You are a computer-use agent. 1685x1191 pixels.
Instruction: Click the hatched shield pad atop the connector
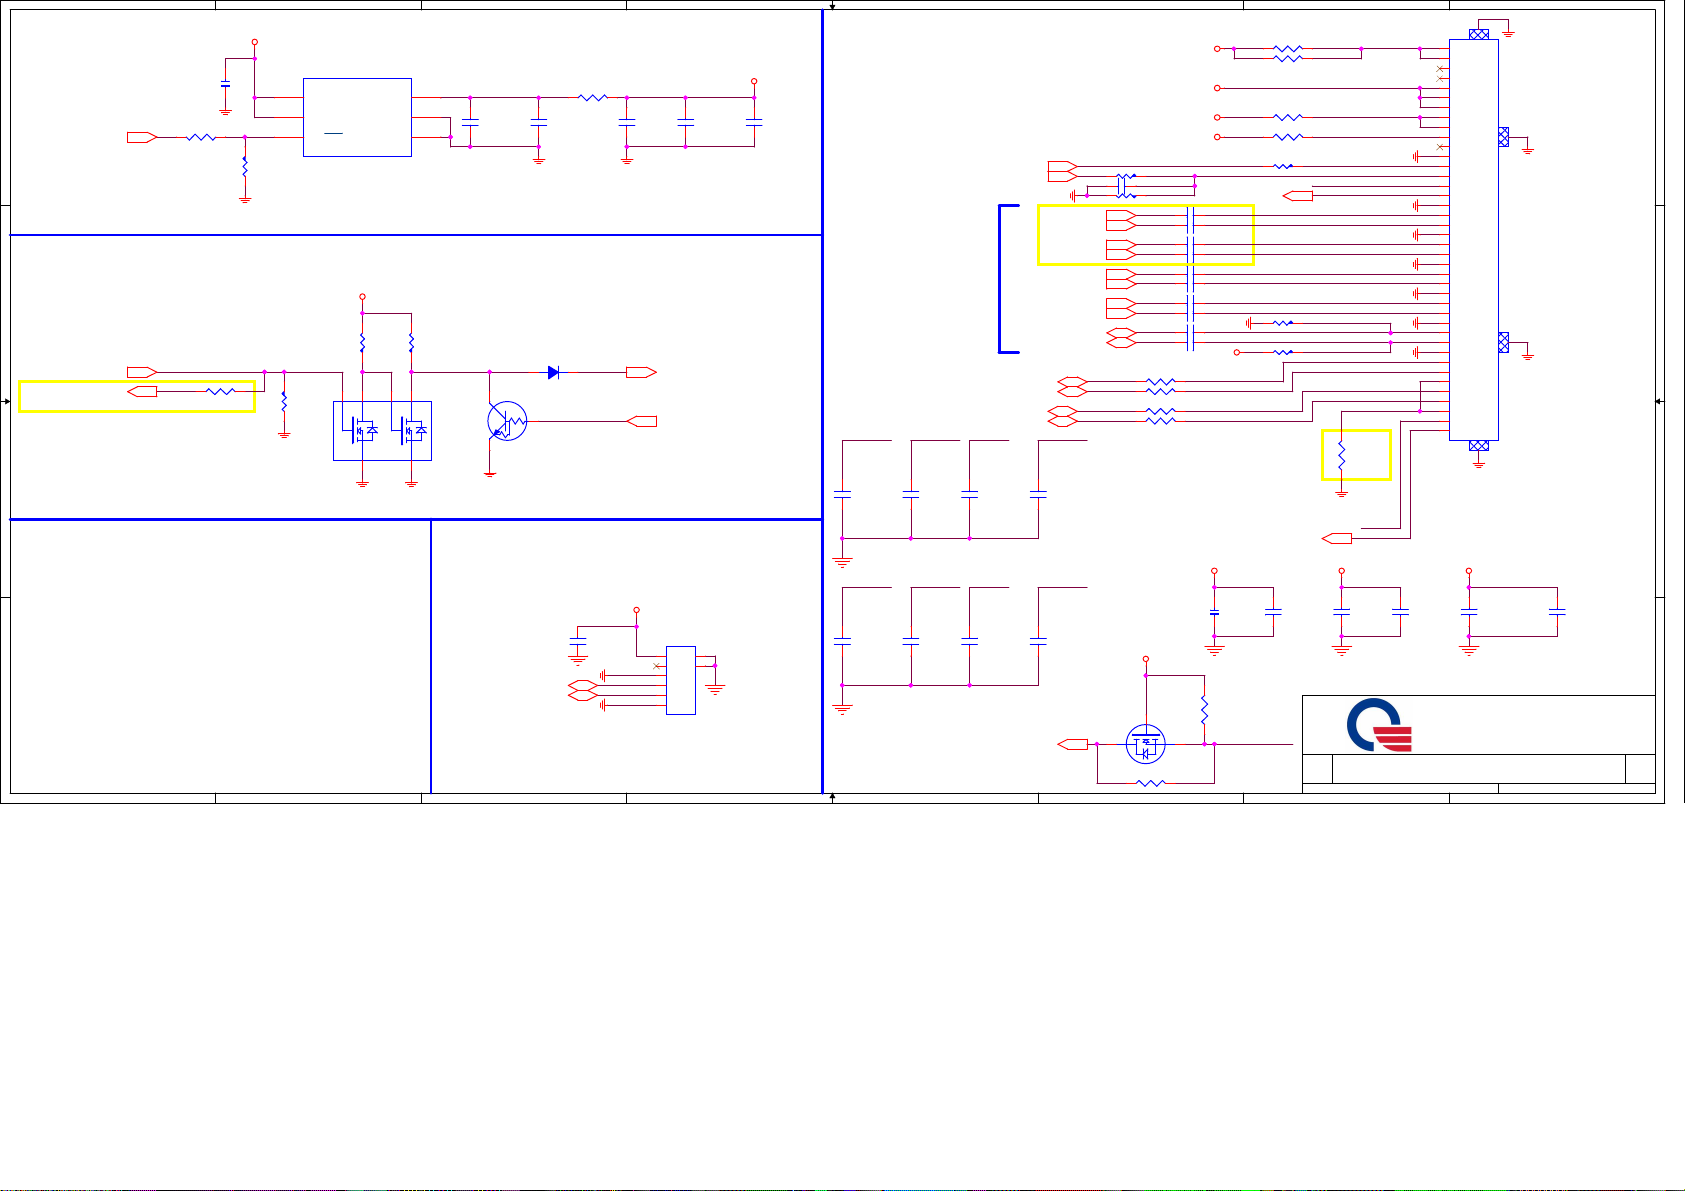tap(1479, 34)
